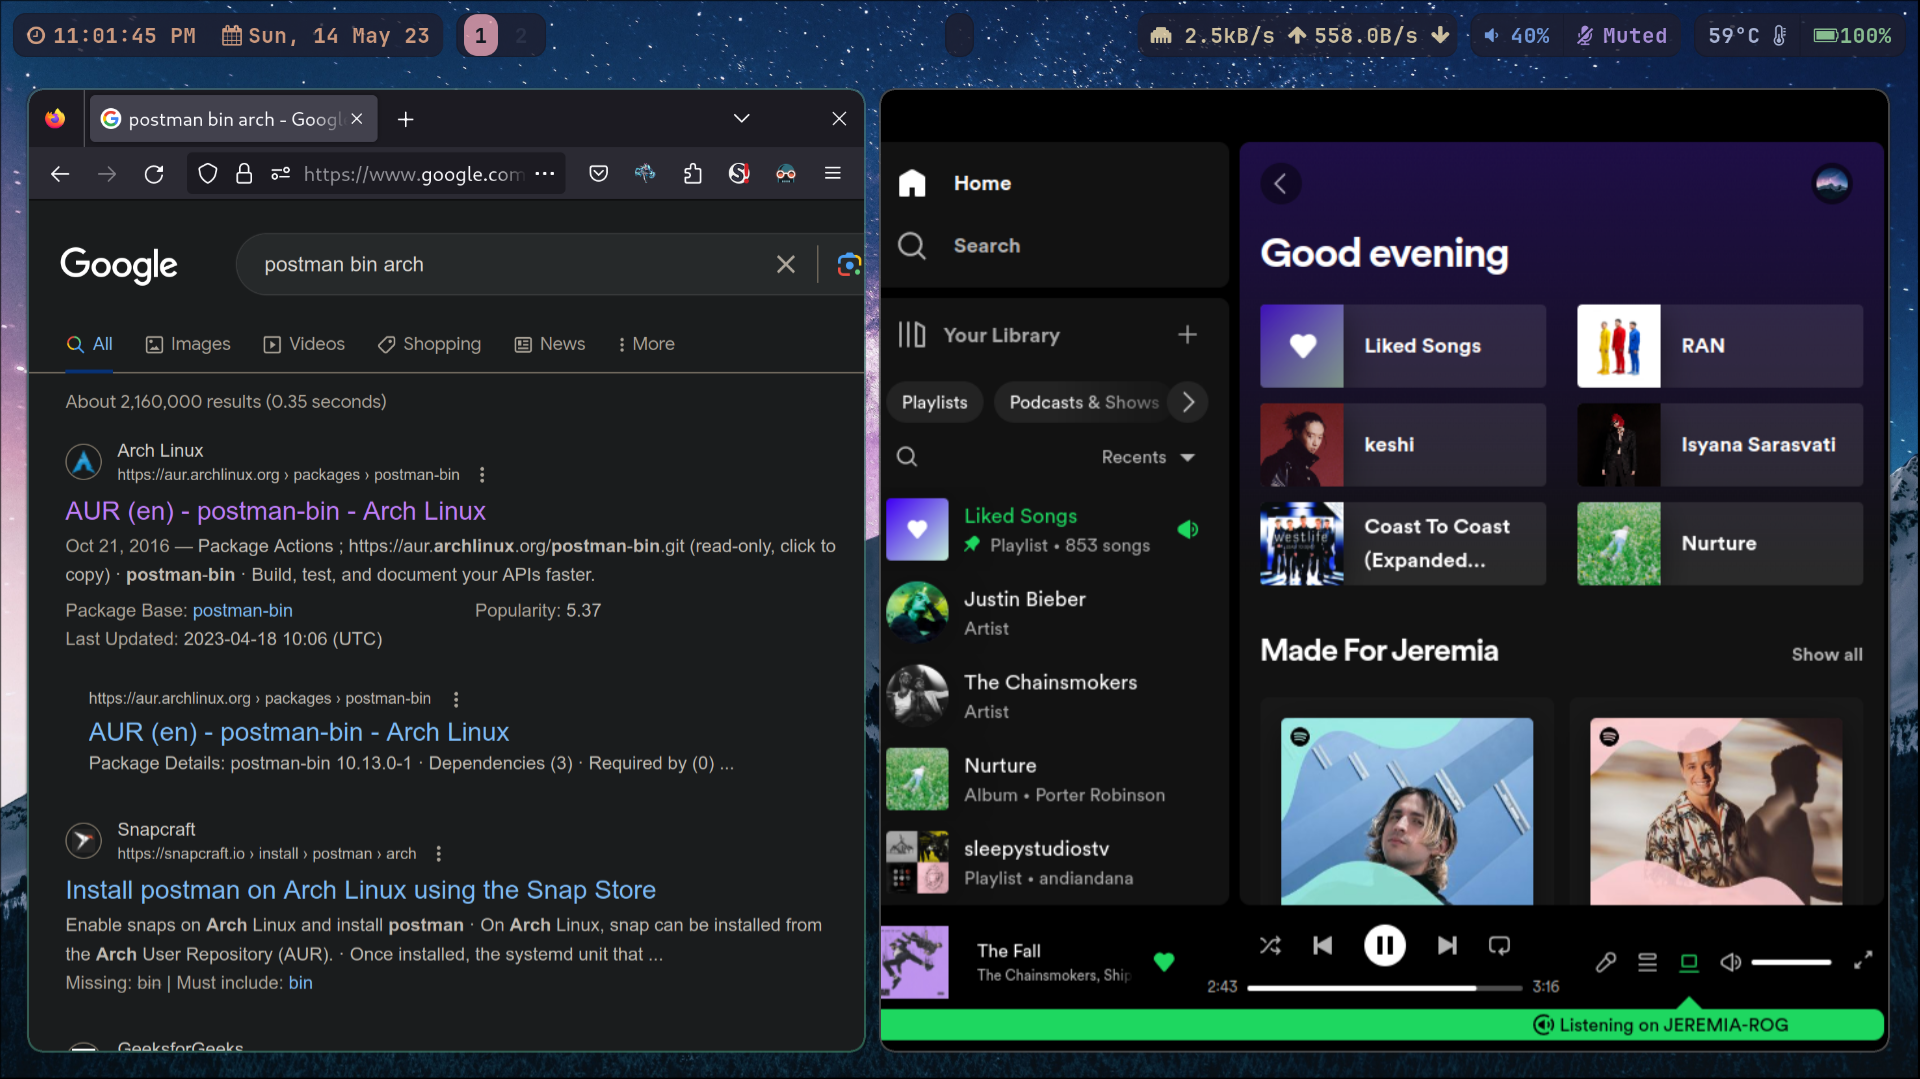Image resolution: width=1920 pixels, height=1079 pixels.
Task: Toggle Podcasts & Shows filter chip
Action: point(1084,403)
